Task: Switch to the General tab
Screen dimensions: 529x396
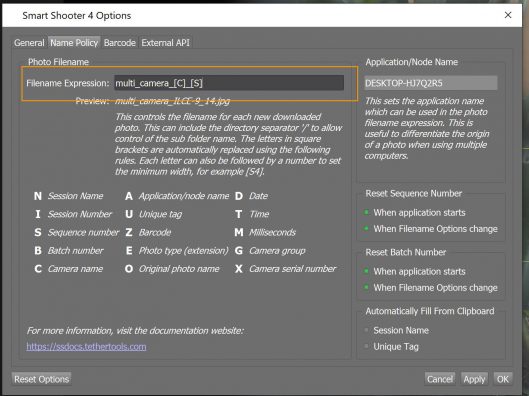Action: [29, 43]
